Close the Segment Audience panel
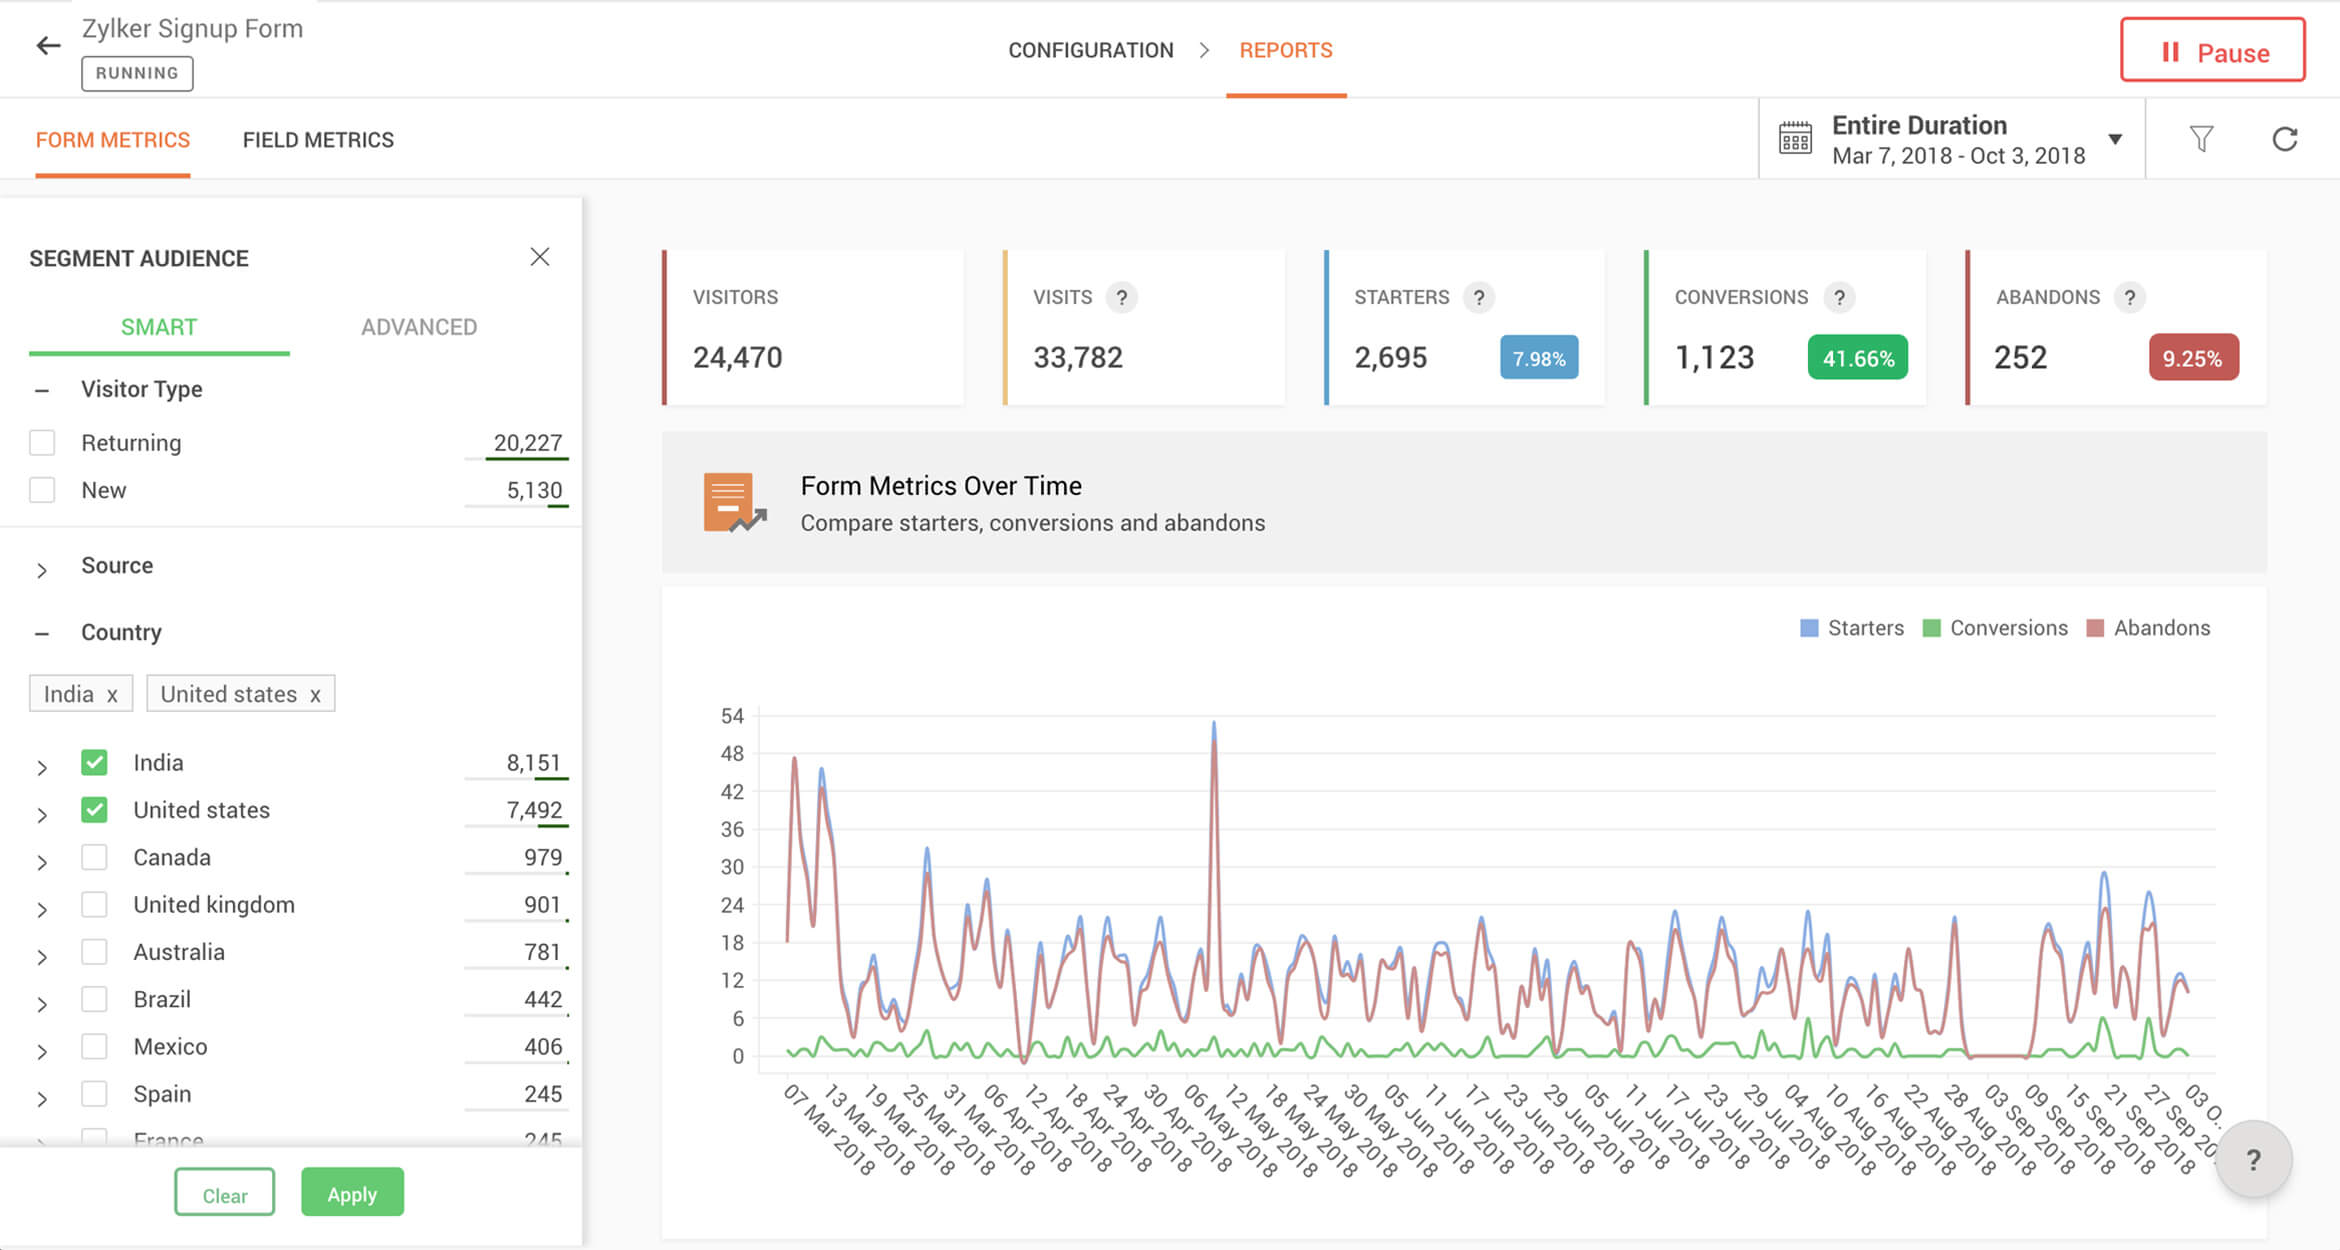2340x1250 pixels. point(540,257)
